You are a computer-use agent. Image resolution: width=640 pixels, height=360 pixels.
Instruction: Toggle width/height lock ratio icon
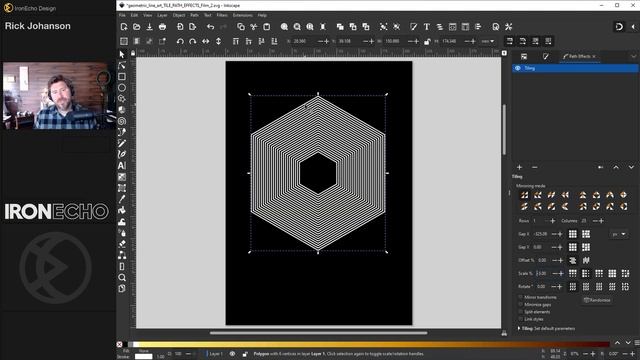coord(427,41)
